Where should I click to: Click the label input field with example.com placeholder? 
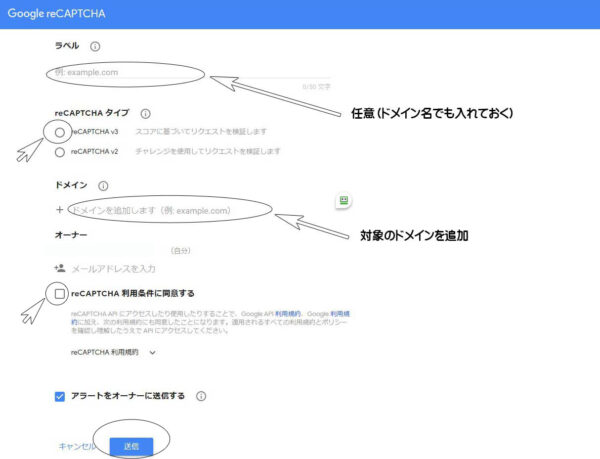[x=193, y=72]
